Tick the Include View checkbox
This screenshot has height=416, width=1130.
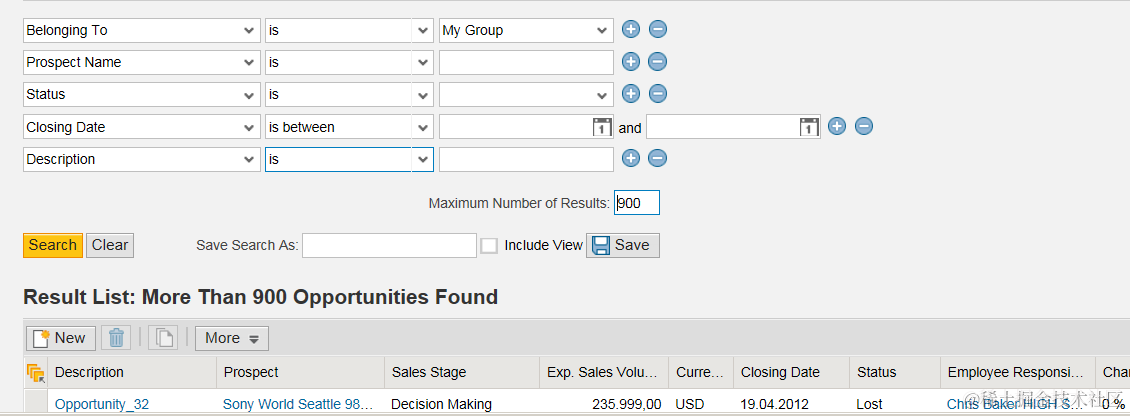pyautogui.click(x=489, y=246)
